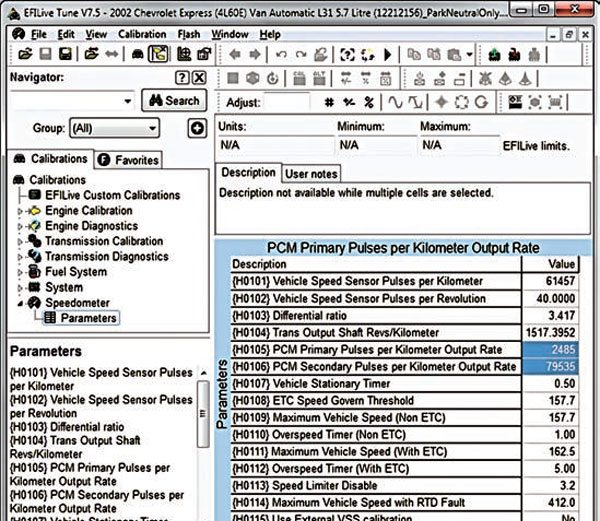600x521 pixels.
Task: Click the 3.417 Differential ratio value
Action: point(551,315)
